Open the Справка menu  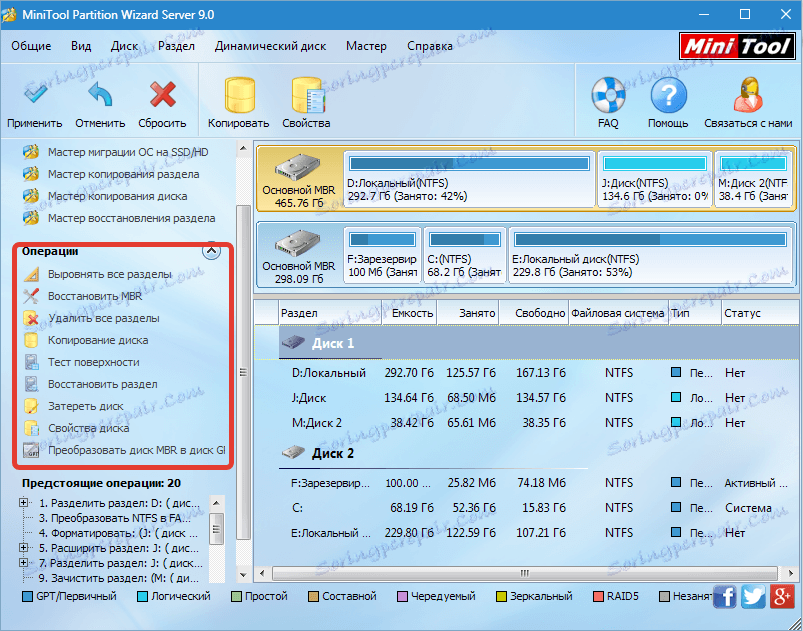(430, 46)
